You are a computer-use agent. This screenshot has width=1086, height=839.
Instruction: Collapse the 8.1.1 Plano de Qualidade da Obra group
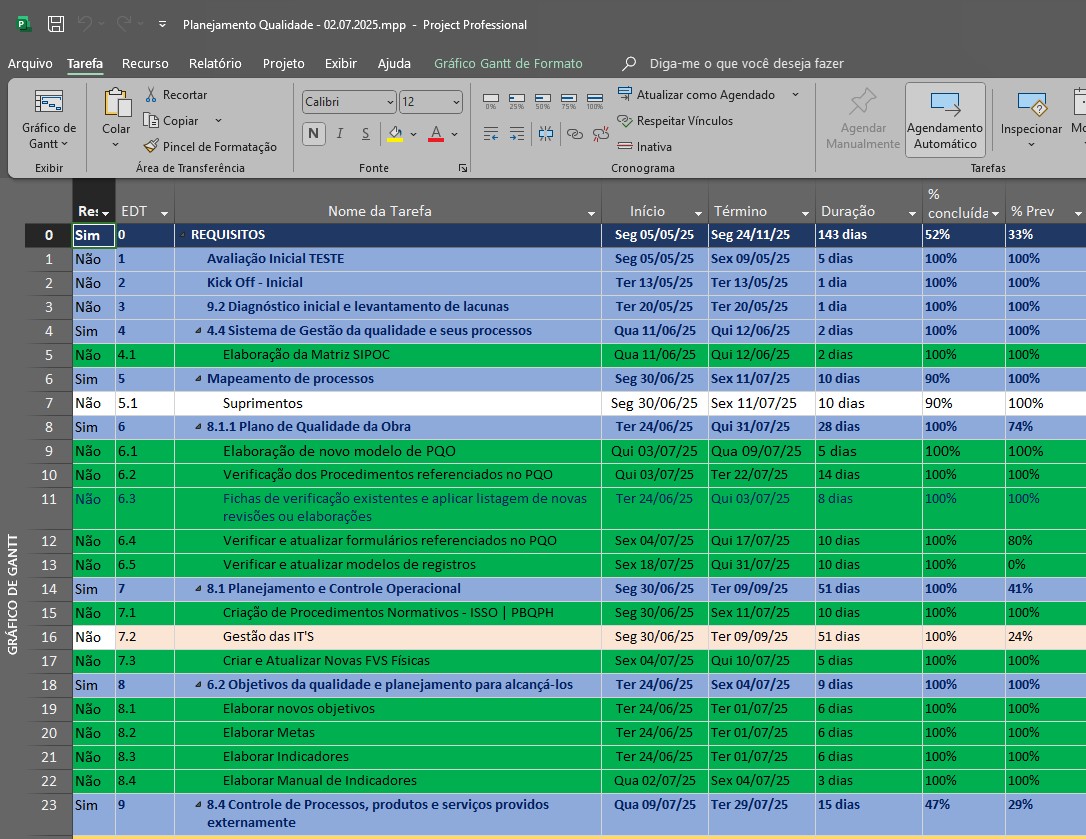pos(198,427)
